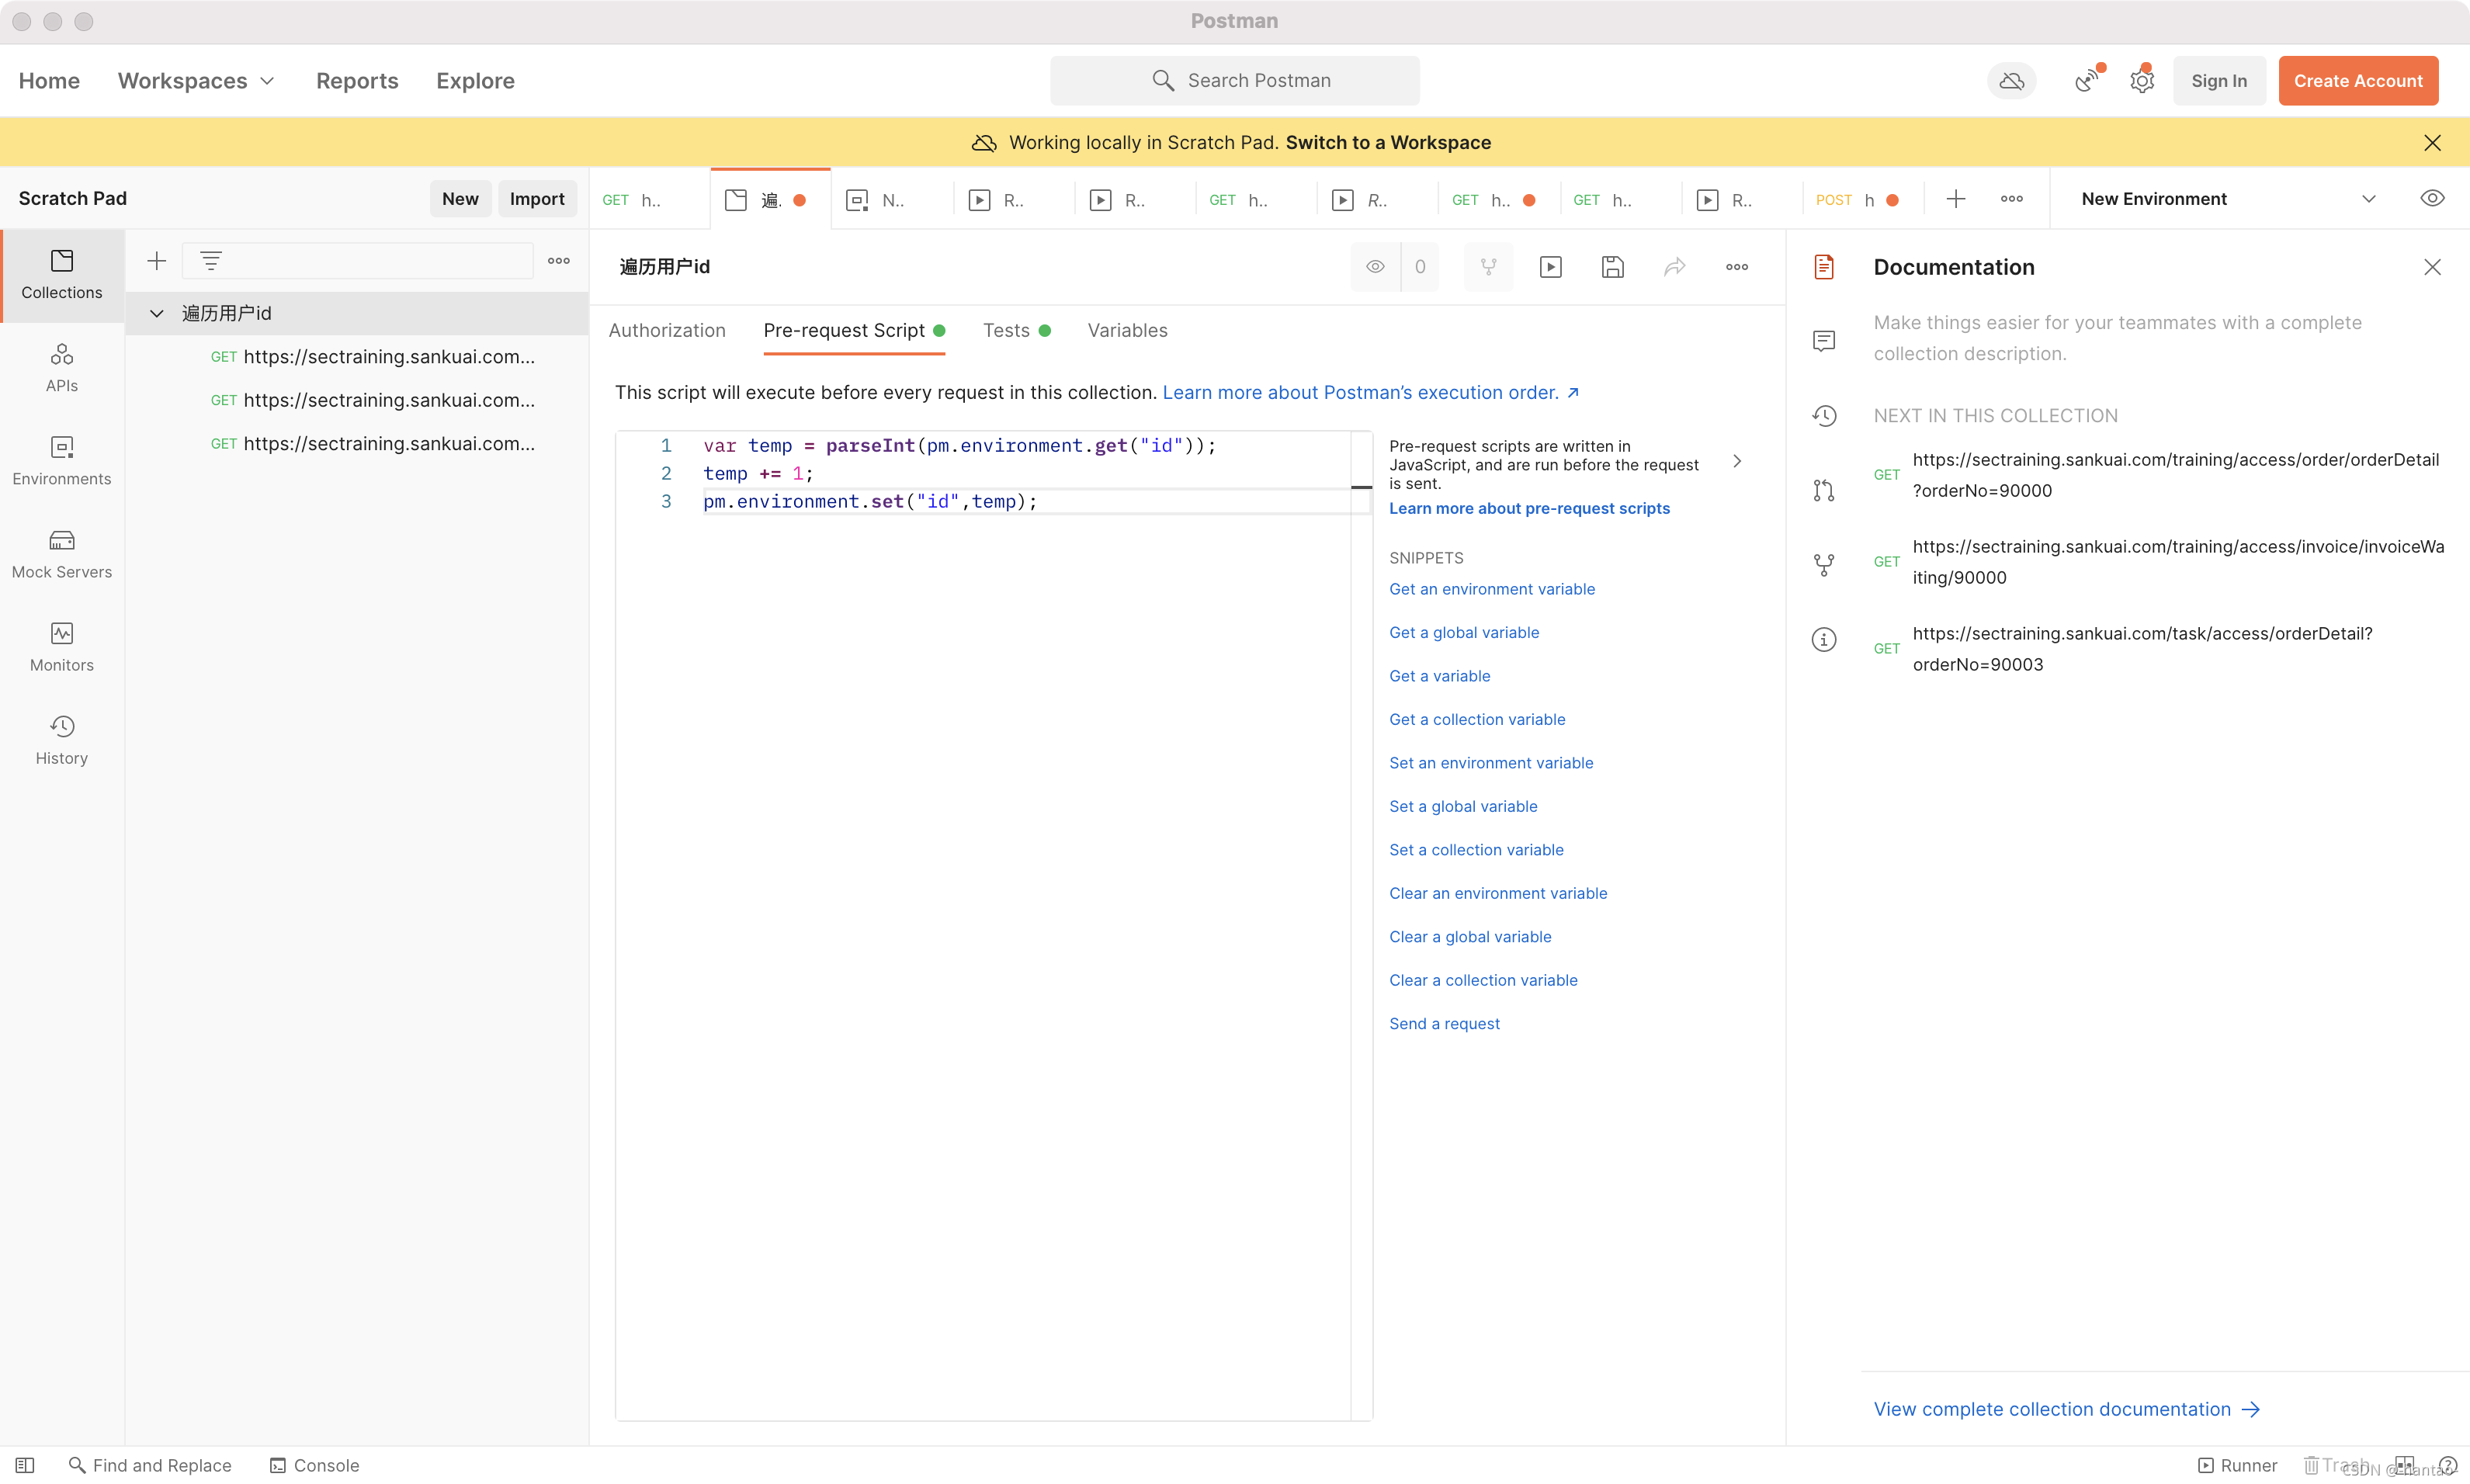Insert Set an environment variable snippet
The height and width of the screenshot is (1484, 2470).
coord(1491,763)
